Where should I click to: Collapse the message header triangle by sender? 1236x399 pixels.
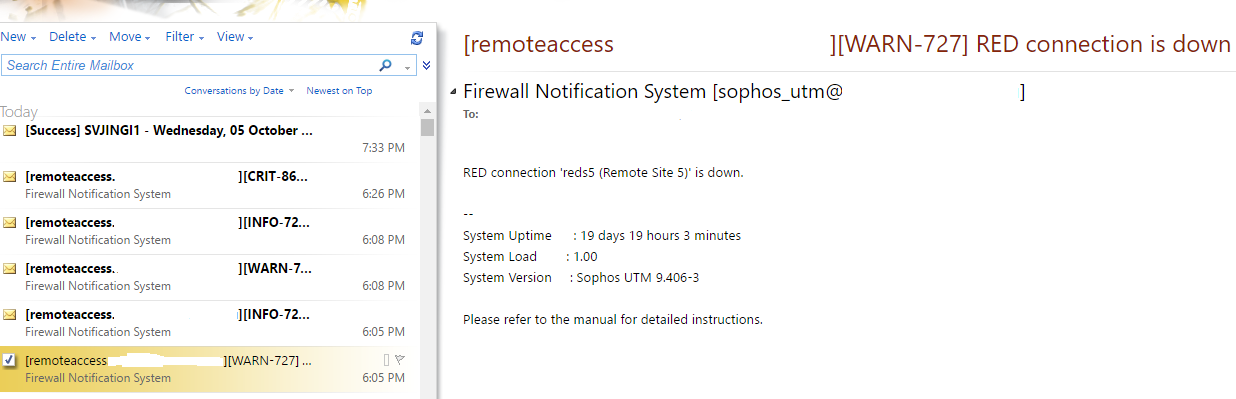(x=454, y=93)
